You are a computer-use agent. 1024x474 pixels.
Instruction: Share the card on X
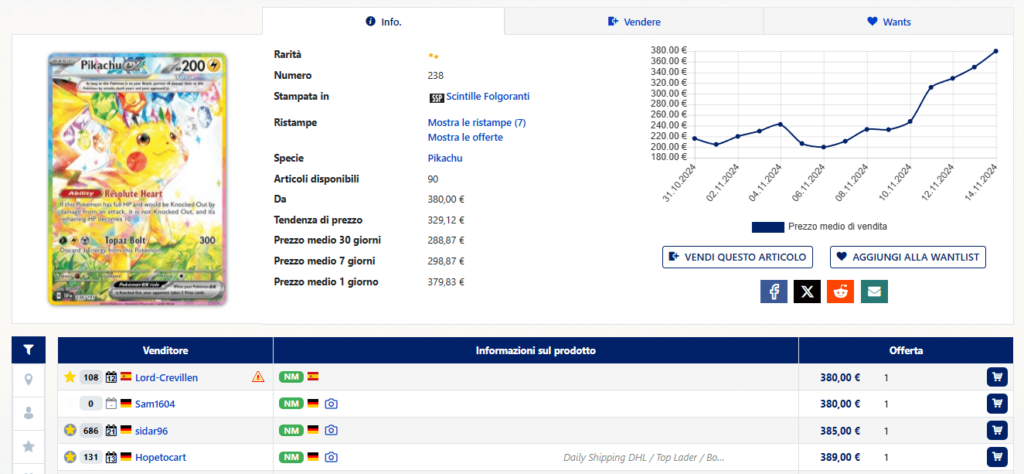pyautogui.click(x=807, y=291)
